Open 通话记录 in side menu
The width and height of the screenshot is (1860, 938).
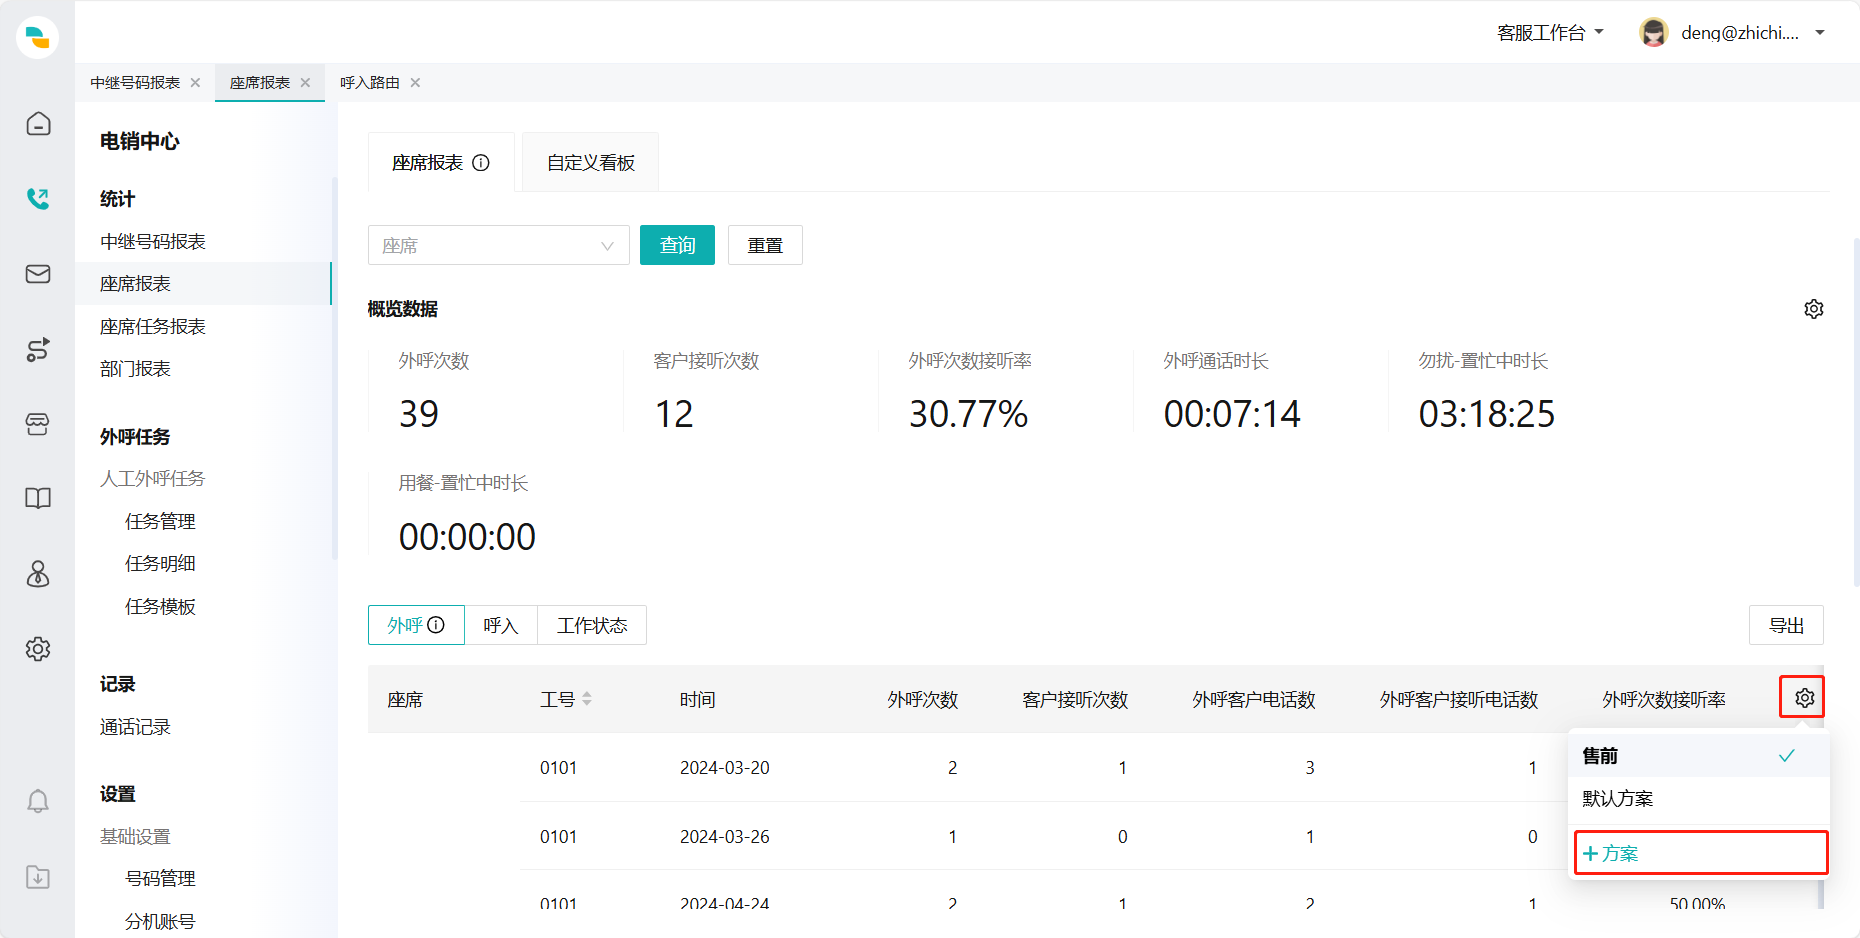click(x=135, y=727)
